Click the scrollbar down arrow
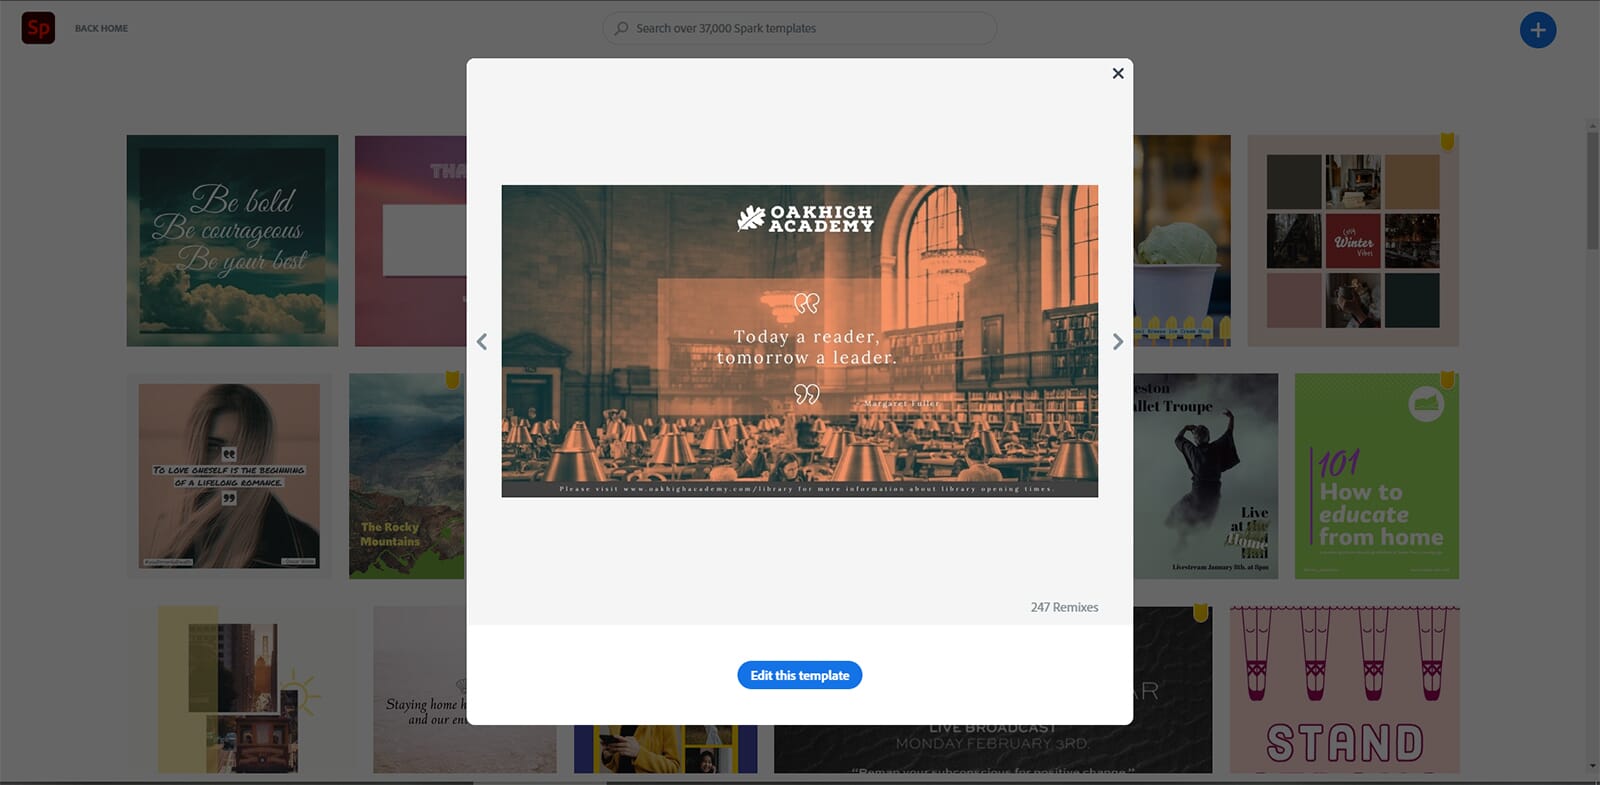 pyautogui.click(x=1593, y=767)
